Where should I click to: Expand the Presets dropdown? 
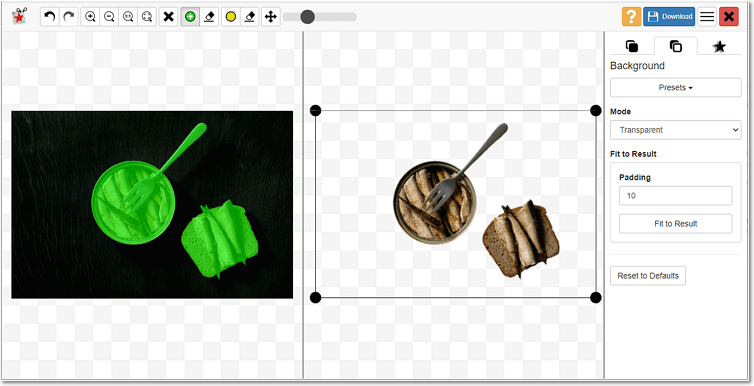point(676,88)
